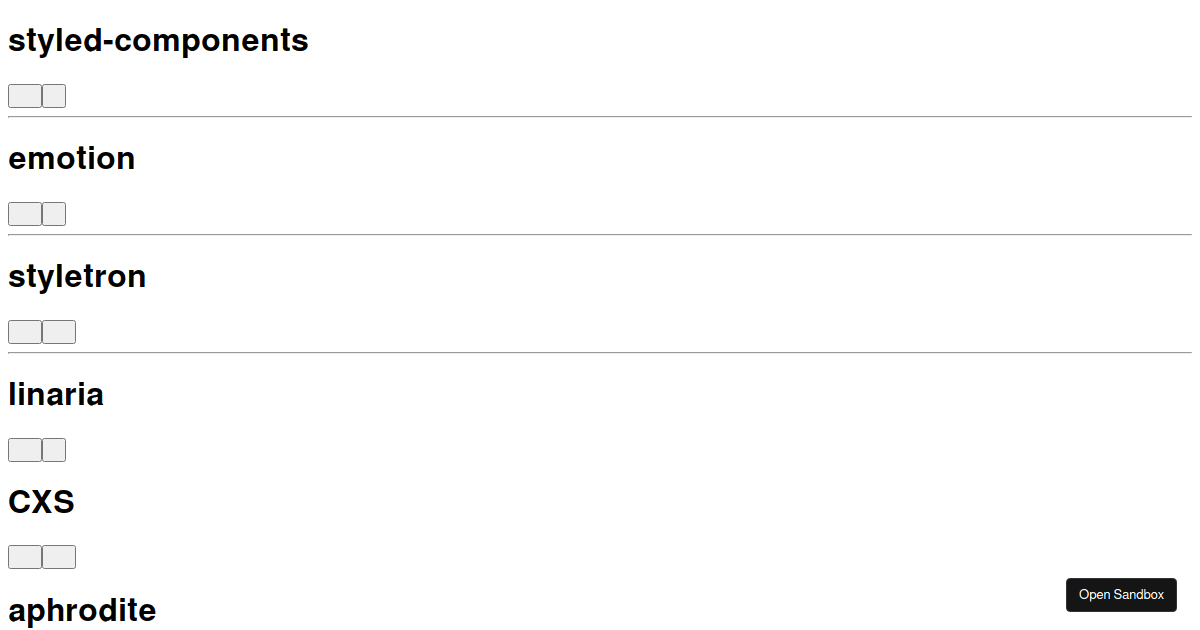Viewport: 1200px width, 630px height.
Task: Click the second blank button under styled-components
Action: [x=54, y=96]
